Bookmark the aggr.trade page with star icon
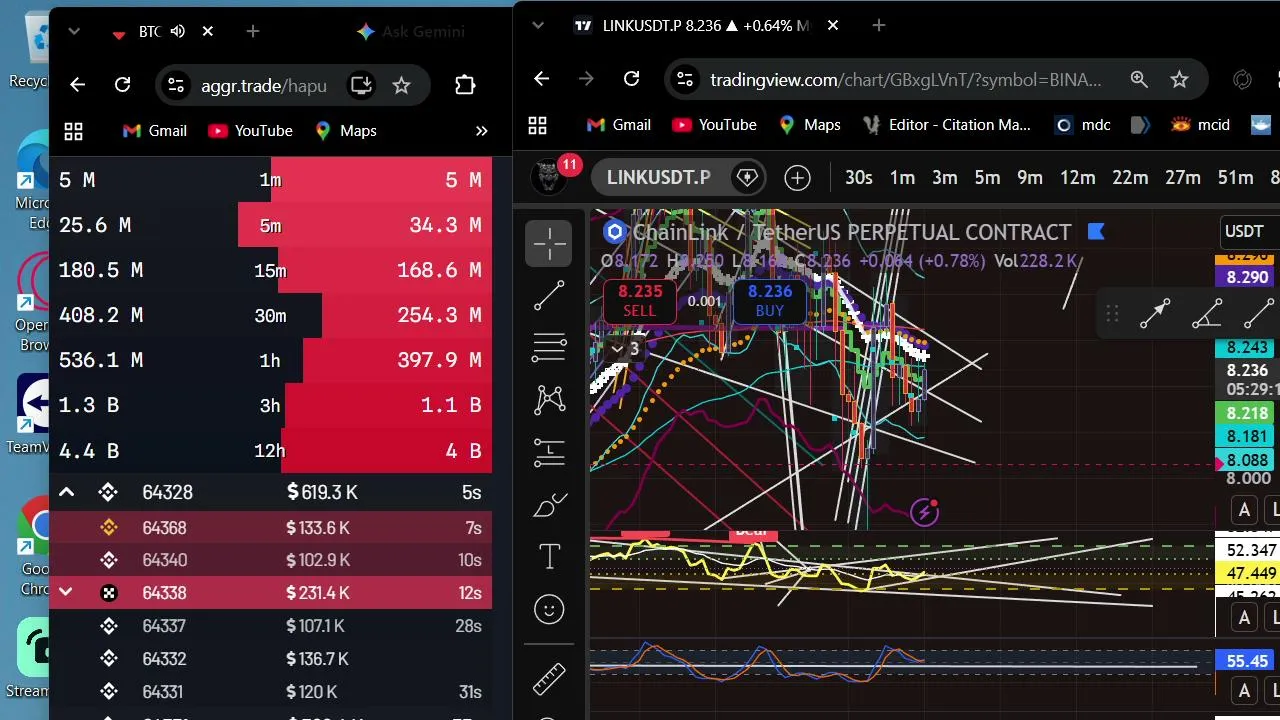Viewport: 1280px width, 720px height. click(401, 85)
